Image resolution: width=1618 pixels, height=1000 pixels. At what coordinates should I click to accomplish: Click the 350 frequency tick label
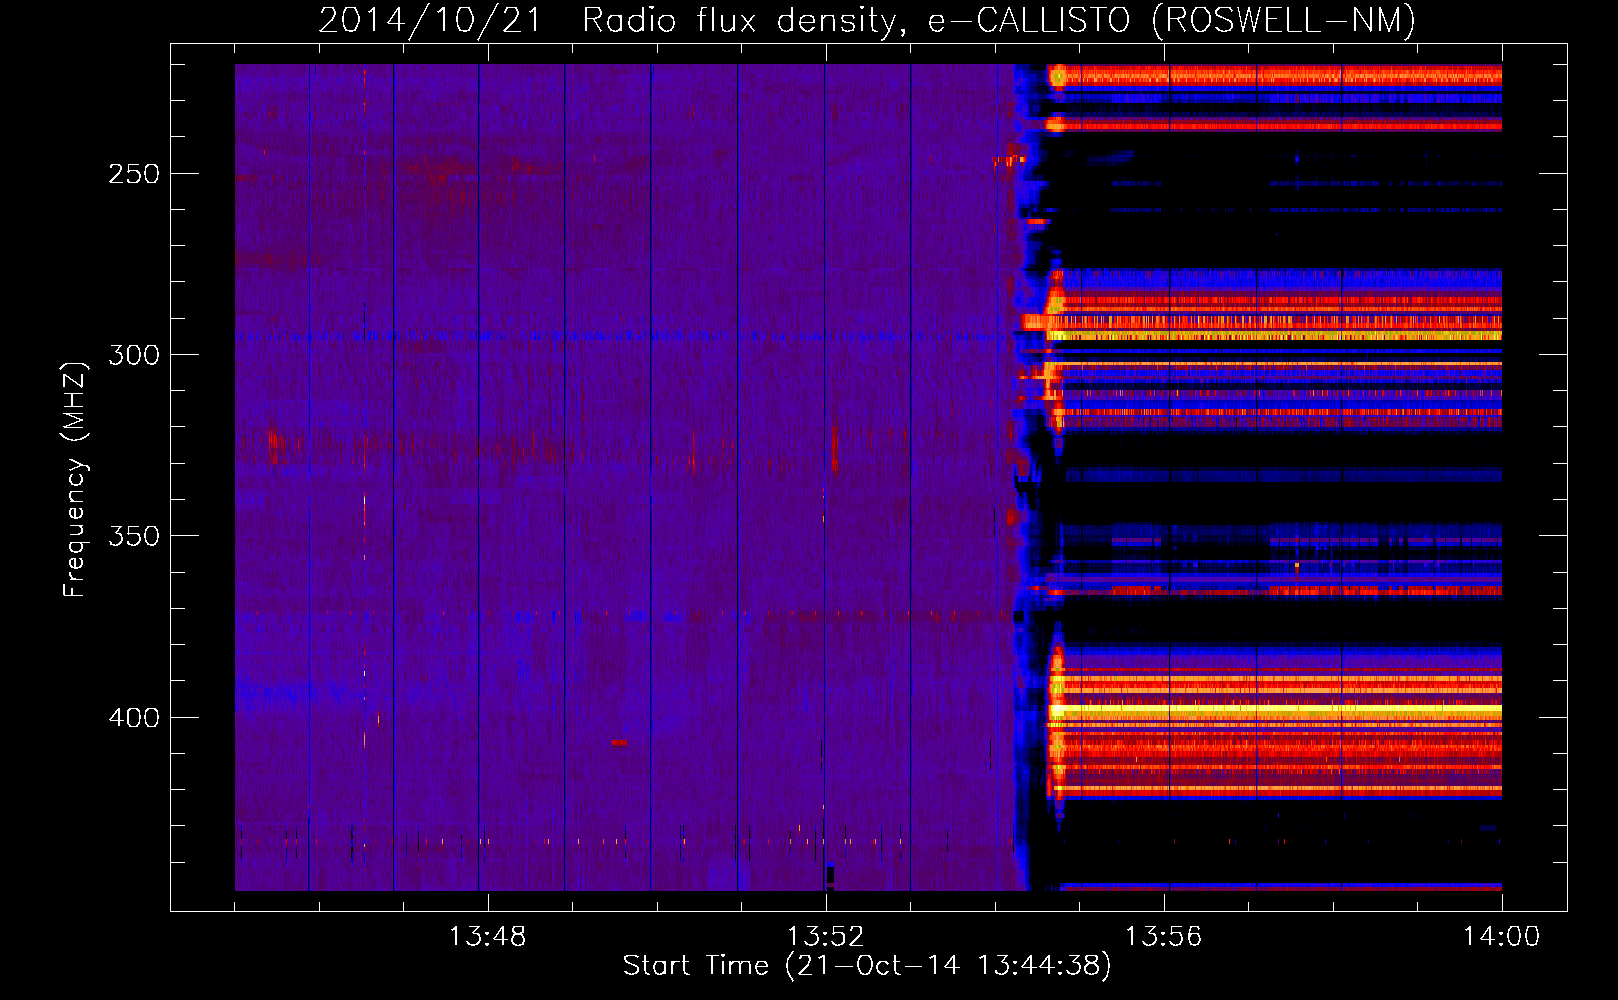tap(134, 536)
